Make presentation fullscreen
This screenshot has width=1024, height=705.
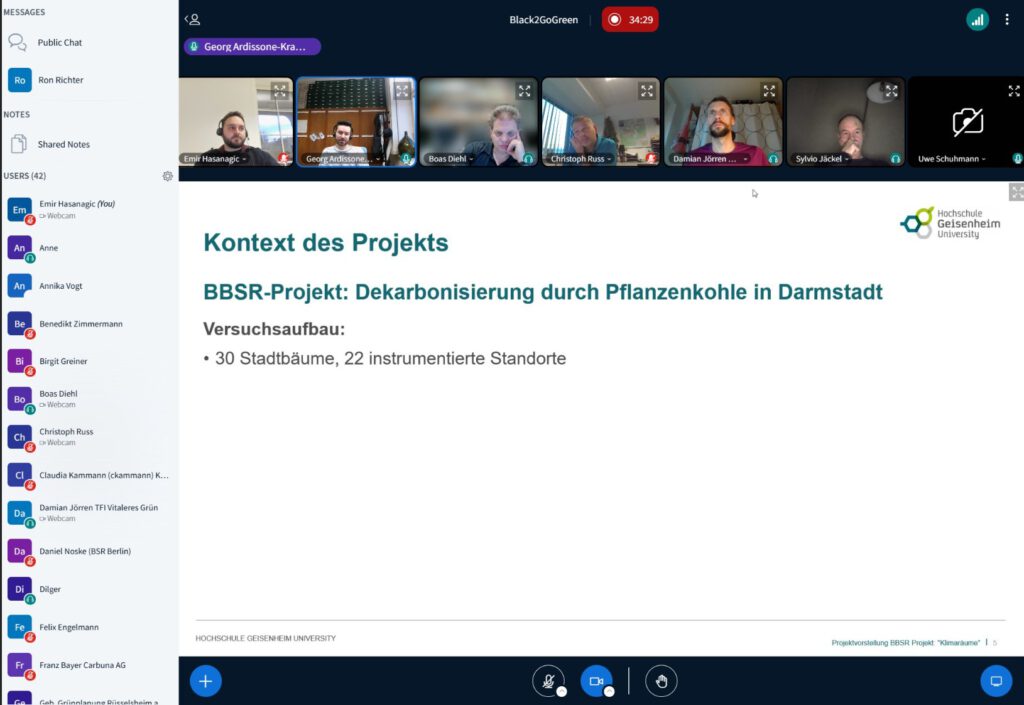pyautogui.click(x=1016, y=192)
